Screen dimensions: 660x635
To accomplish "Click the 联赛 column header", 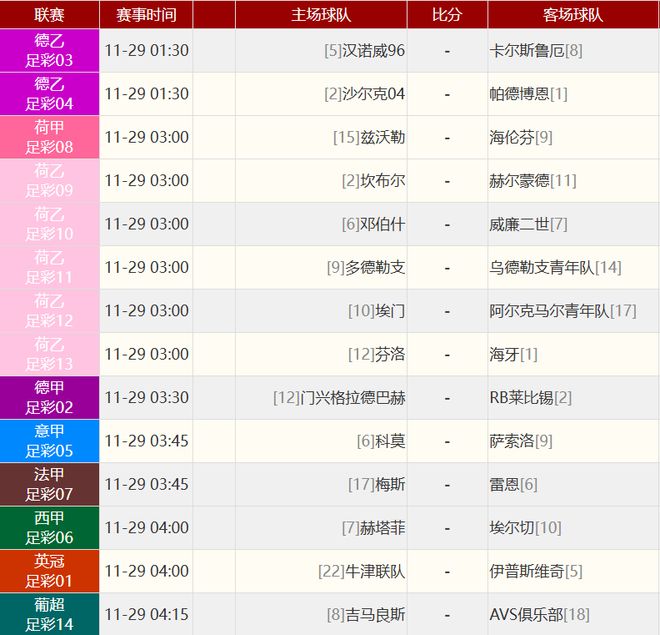I will click(x=49, y=14).
